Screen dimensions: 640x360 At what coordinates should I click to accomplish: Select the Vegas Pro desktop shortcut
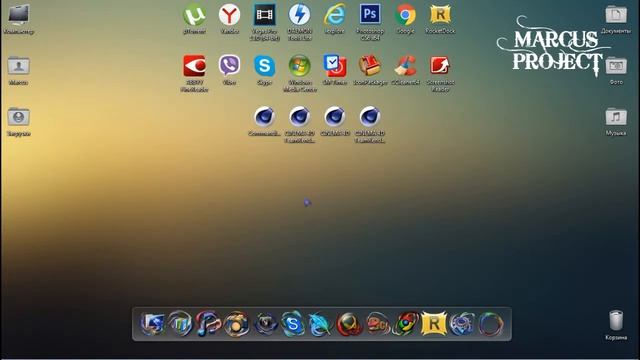tap(264, 16)
